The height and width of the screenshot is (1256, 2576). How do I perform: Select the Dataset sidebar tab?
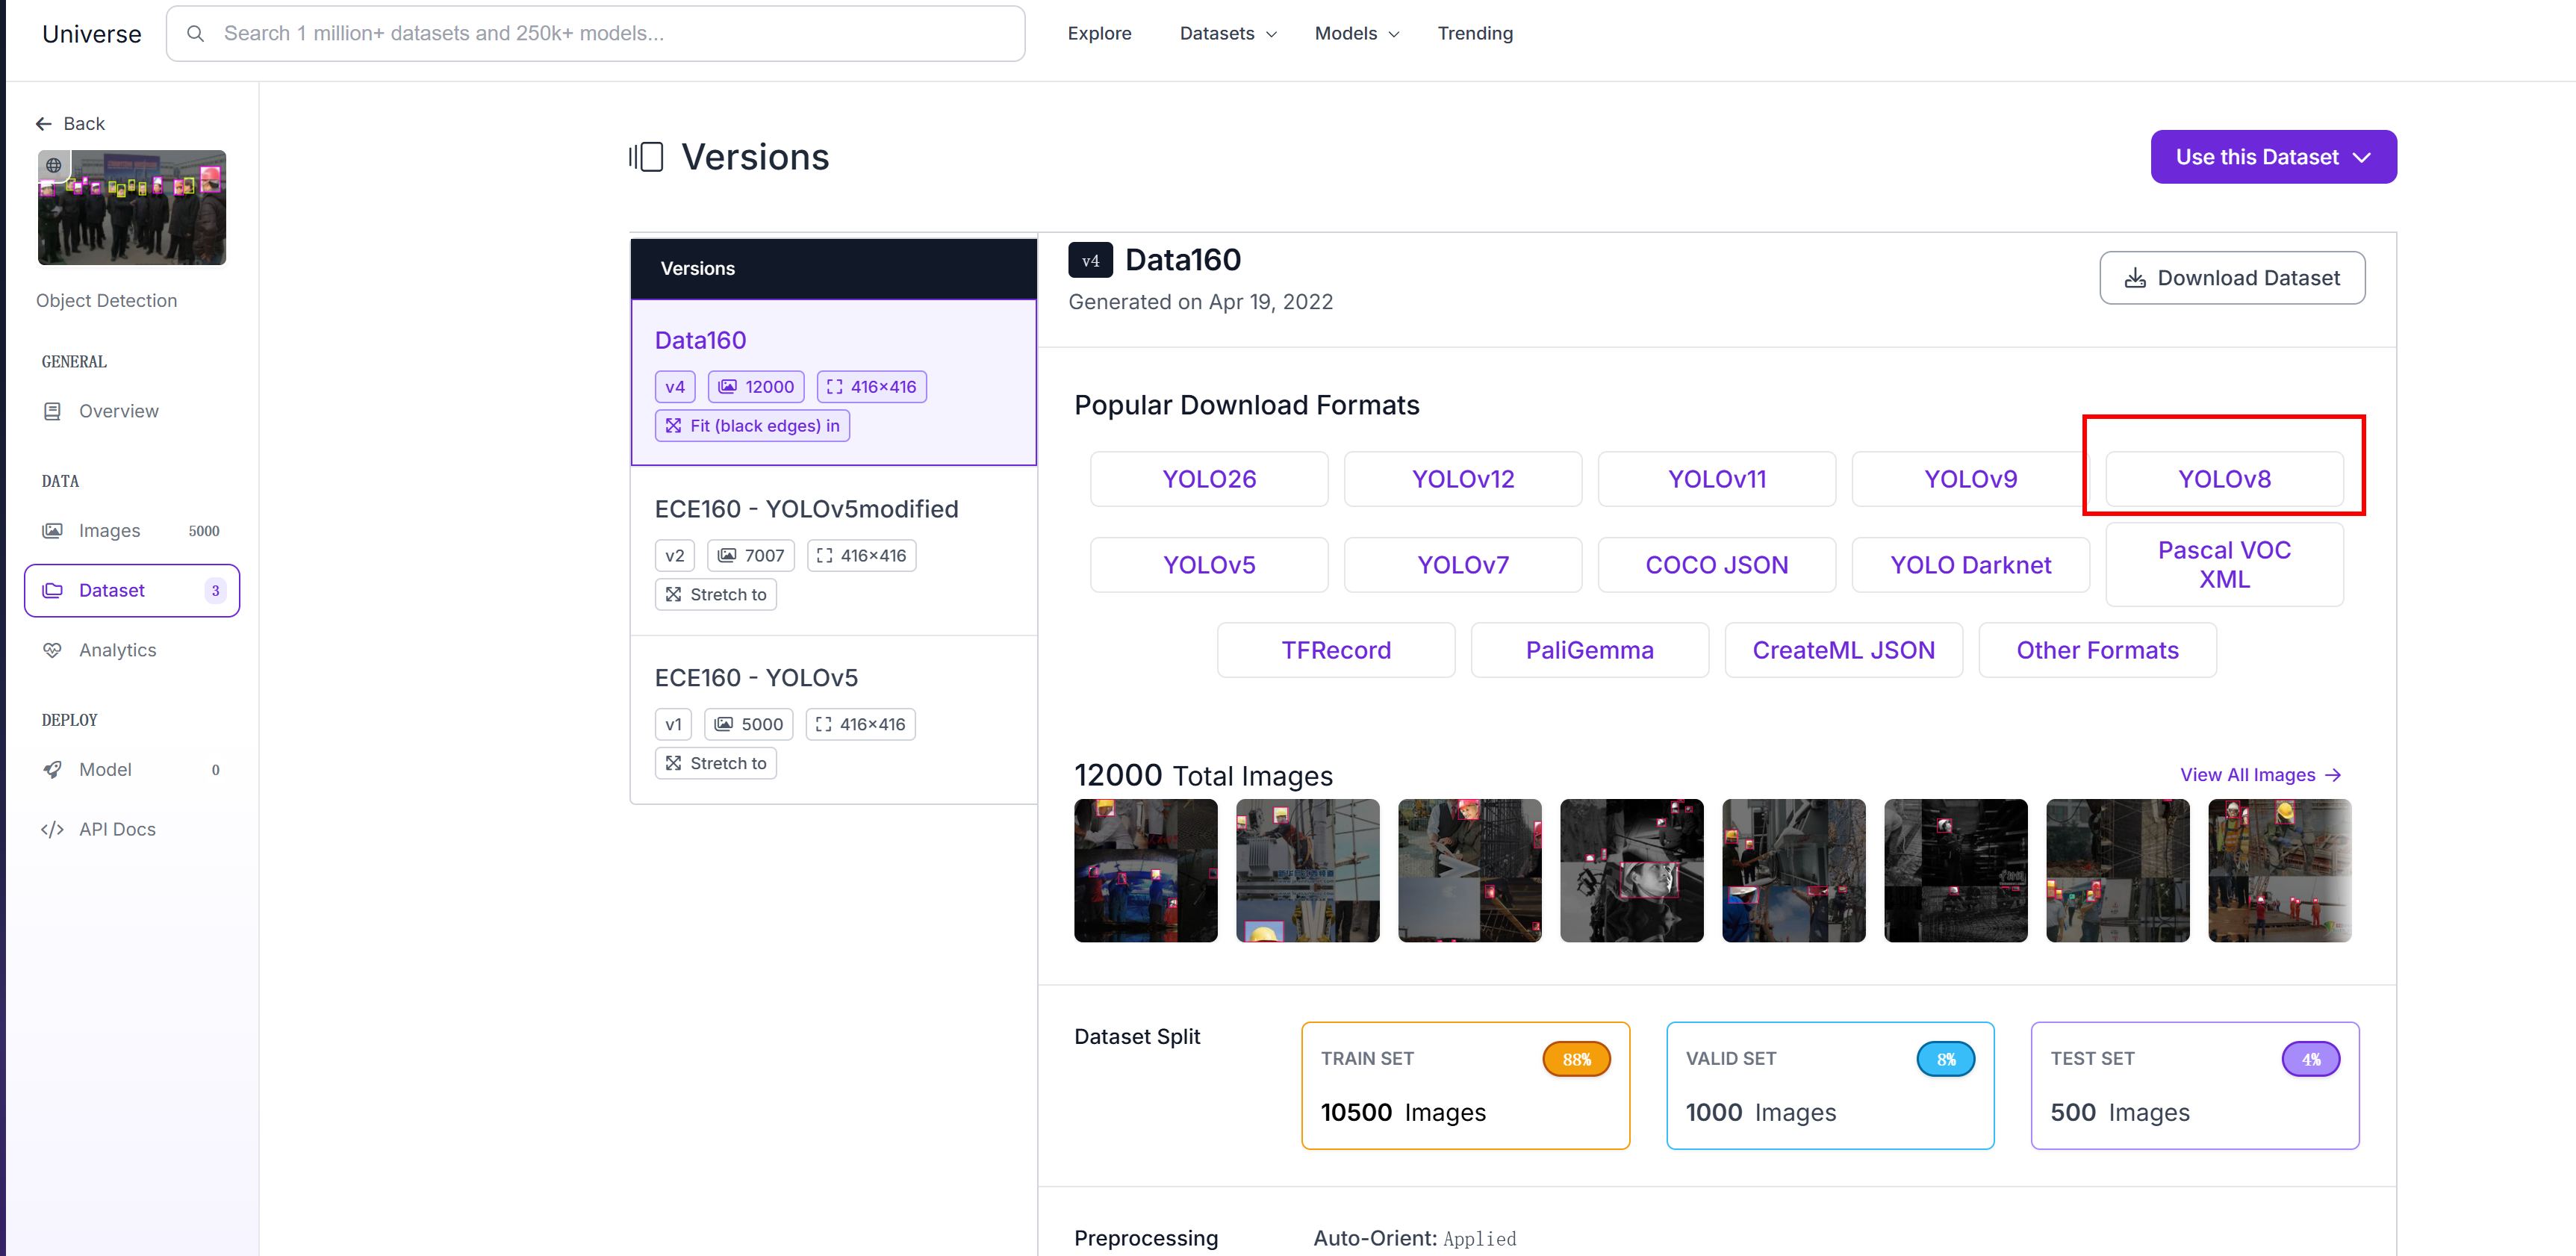pyautogui.click(x=132, y=591)
